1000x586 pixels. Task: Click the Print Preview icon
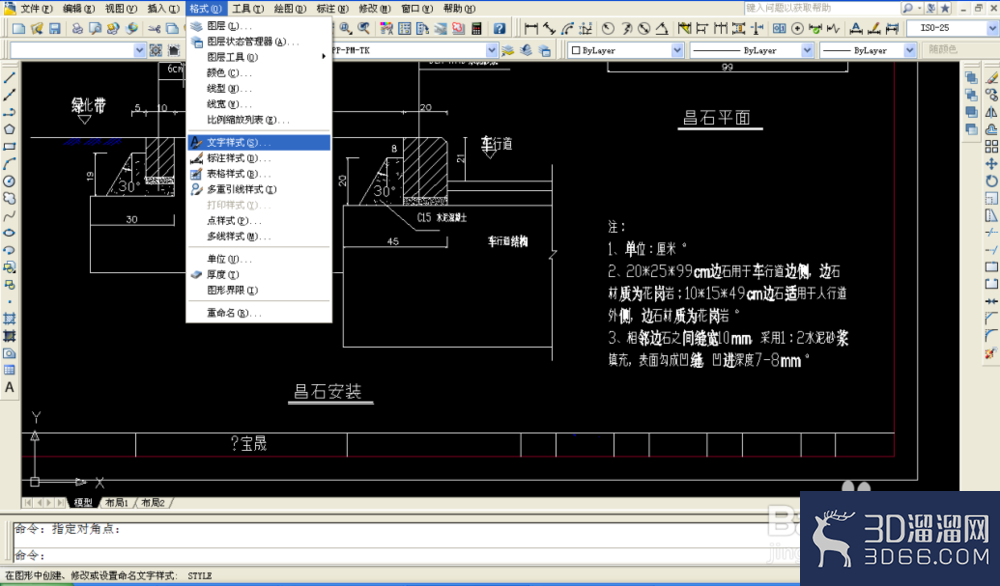coord(95,28)
